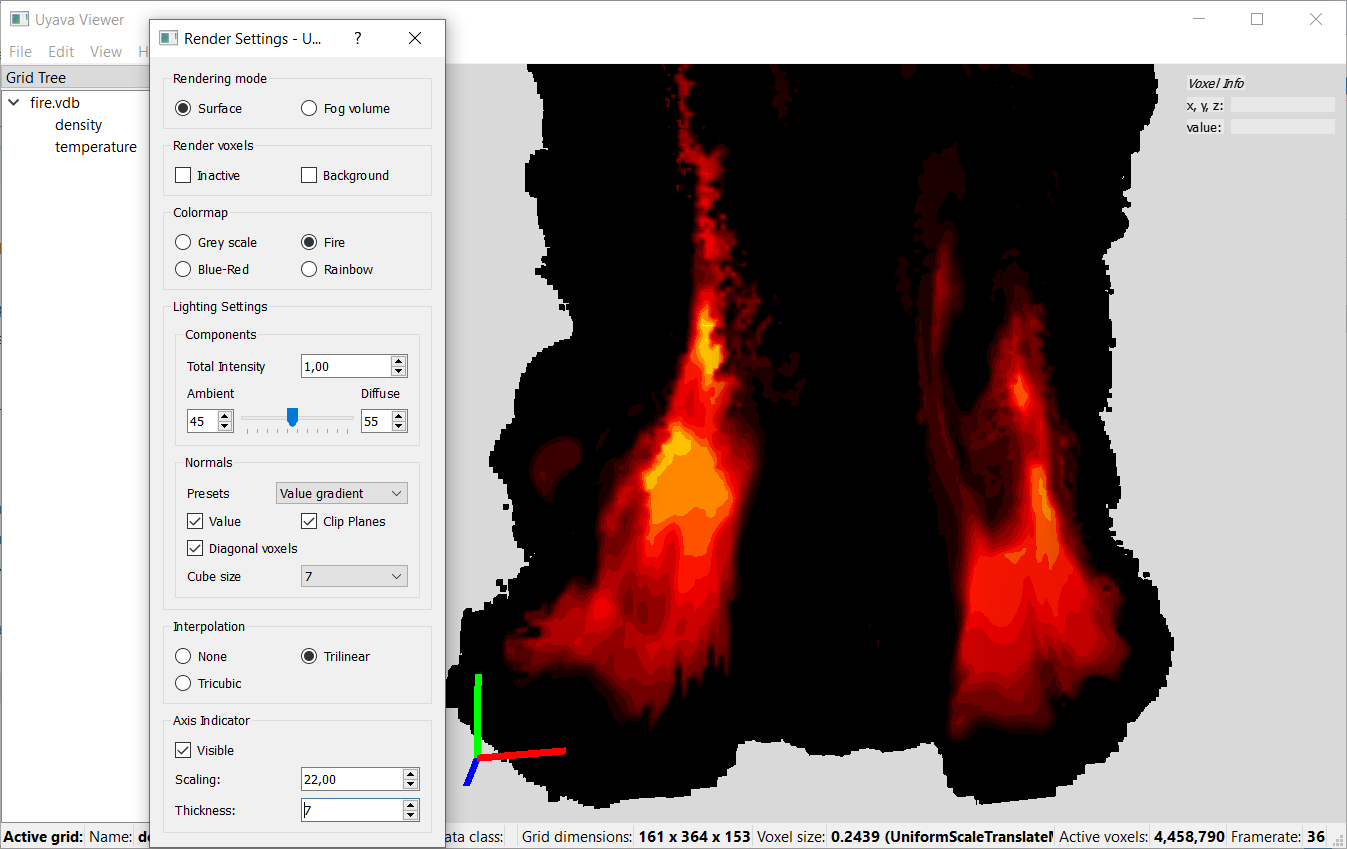
Task: Toggle axis indicator Visible checkbox
Action: tap(183, 751)
